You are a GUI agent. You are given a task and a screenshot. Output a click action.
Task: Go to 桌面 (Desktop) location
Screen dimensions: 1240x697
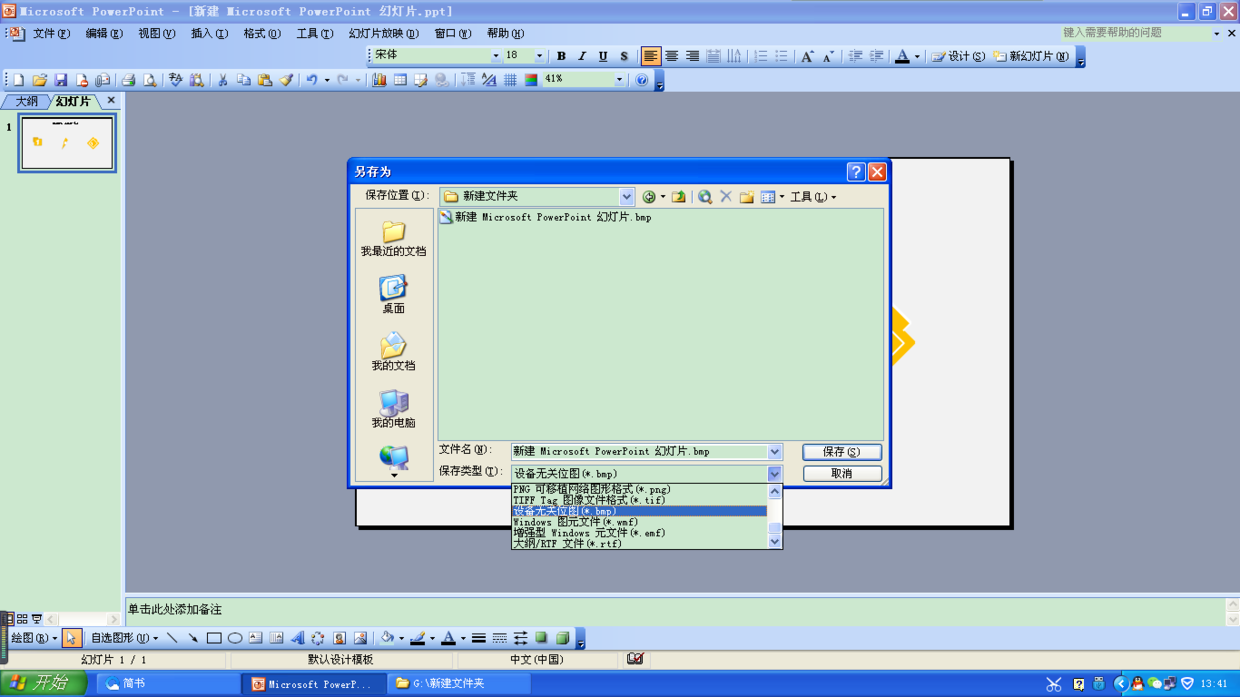393,296
